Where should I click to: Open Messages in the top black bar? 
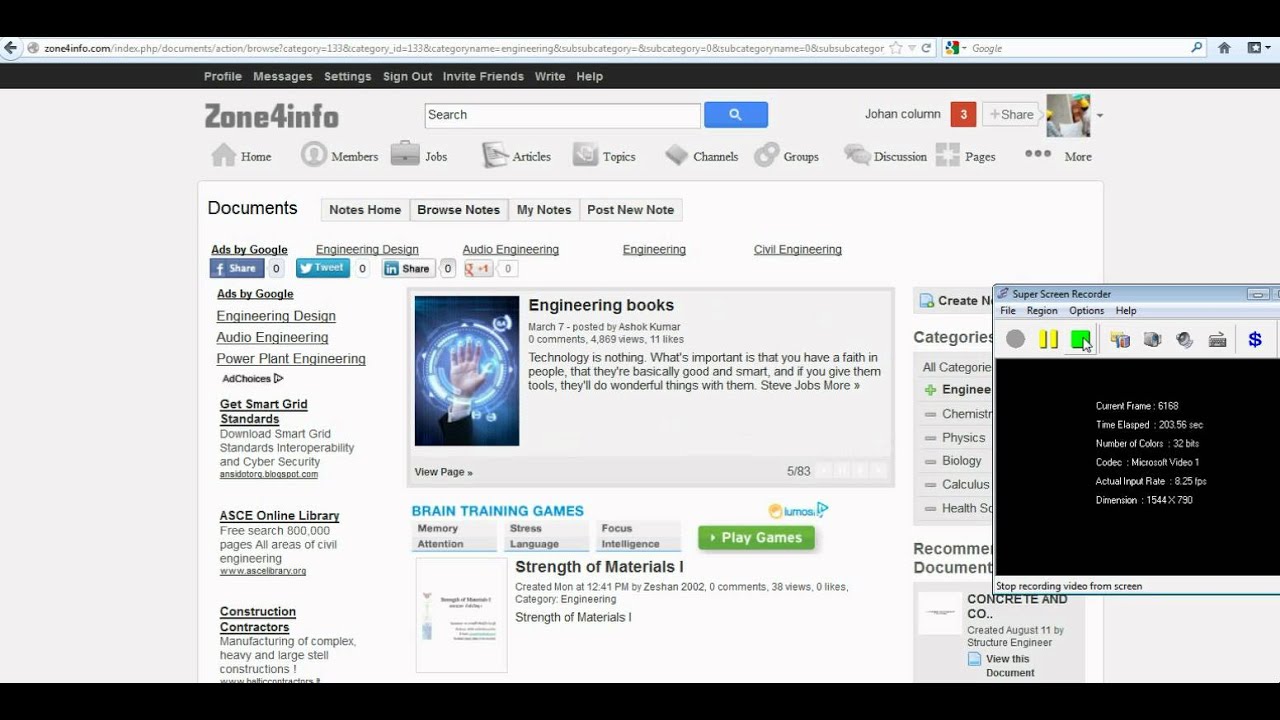(283, 76)
